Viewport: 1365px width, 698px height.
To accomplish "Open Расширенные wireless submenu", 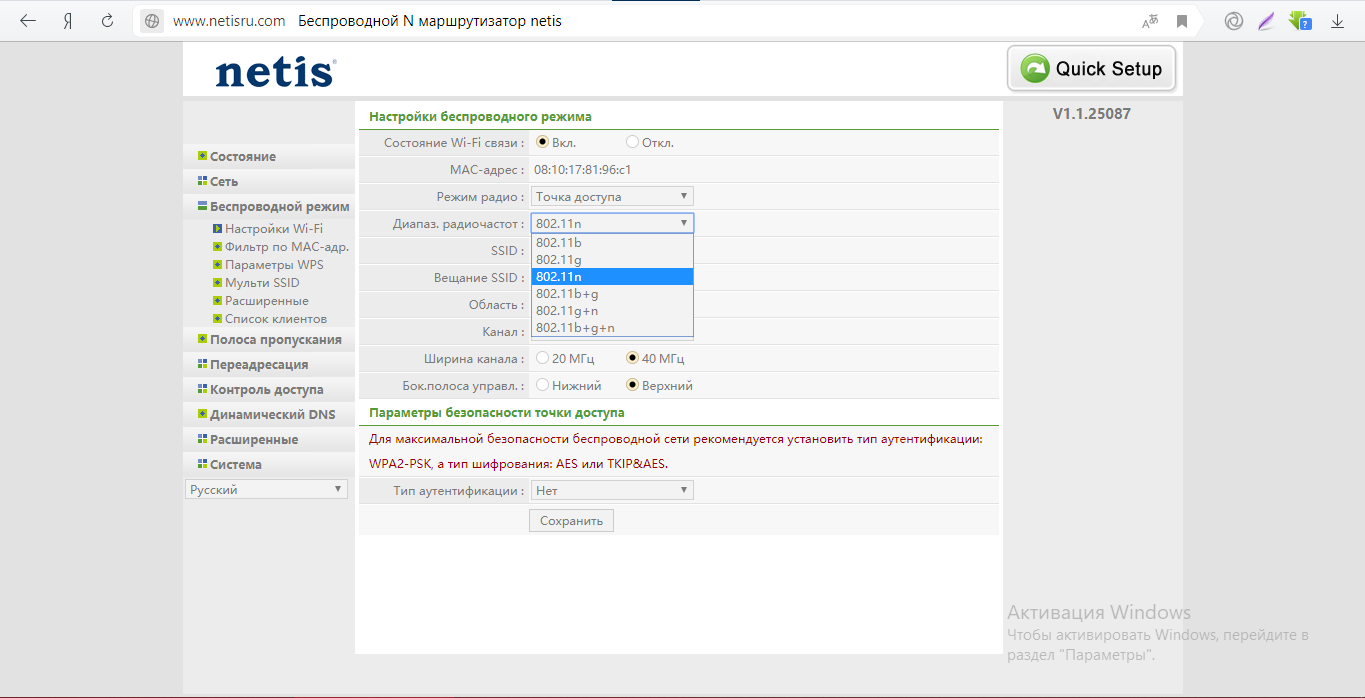I will [x=266, y=301].
